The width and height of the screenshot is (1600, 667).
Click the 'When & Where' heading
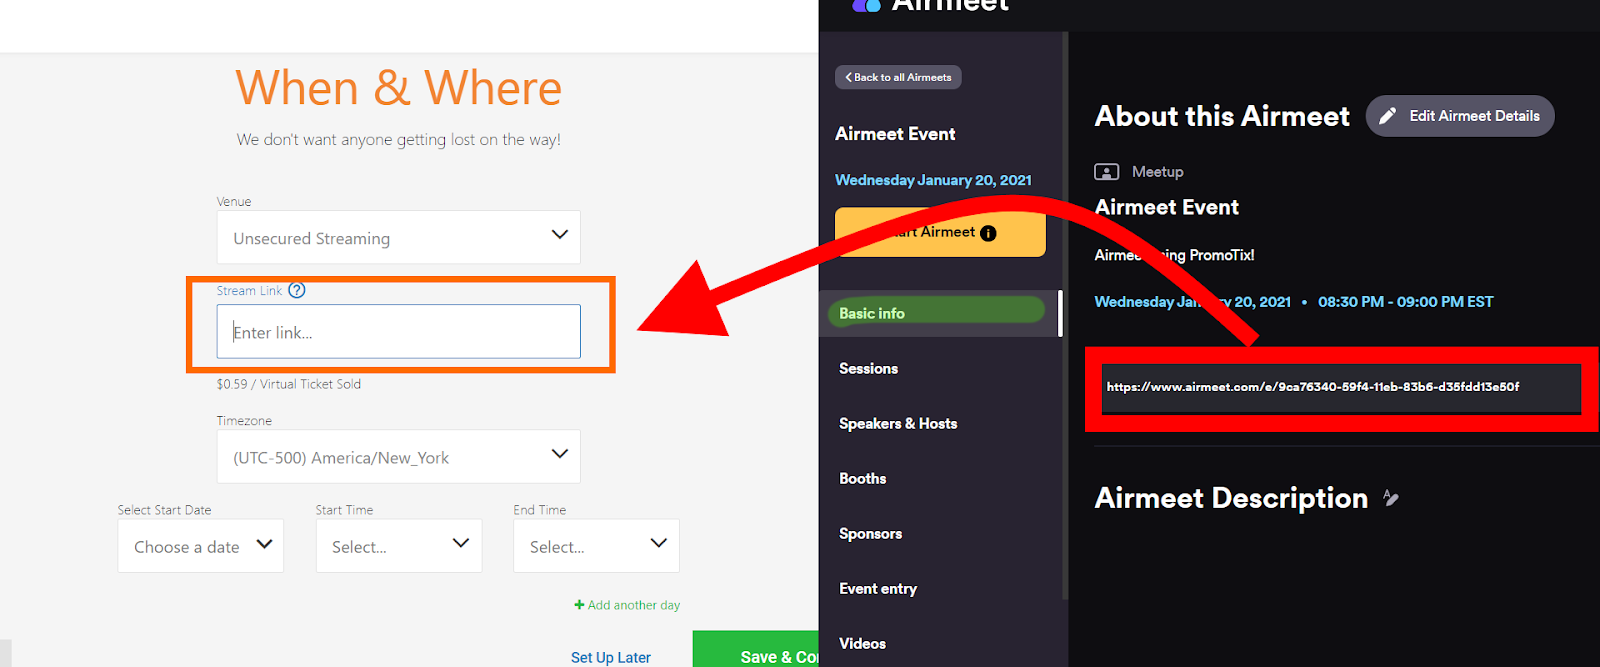(x=398, y=88)
